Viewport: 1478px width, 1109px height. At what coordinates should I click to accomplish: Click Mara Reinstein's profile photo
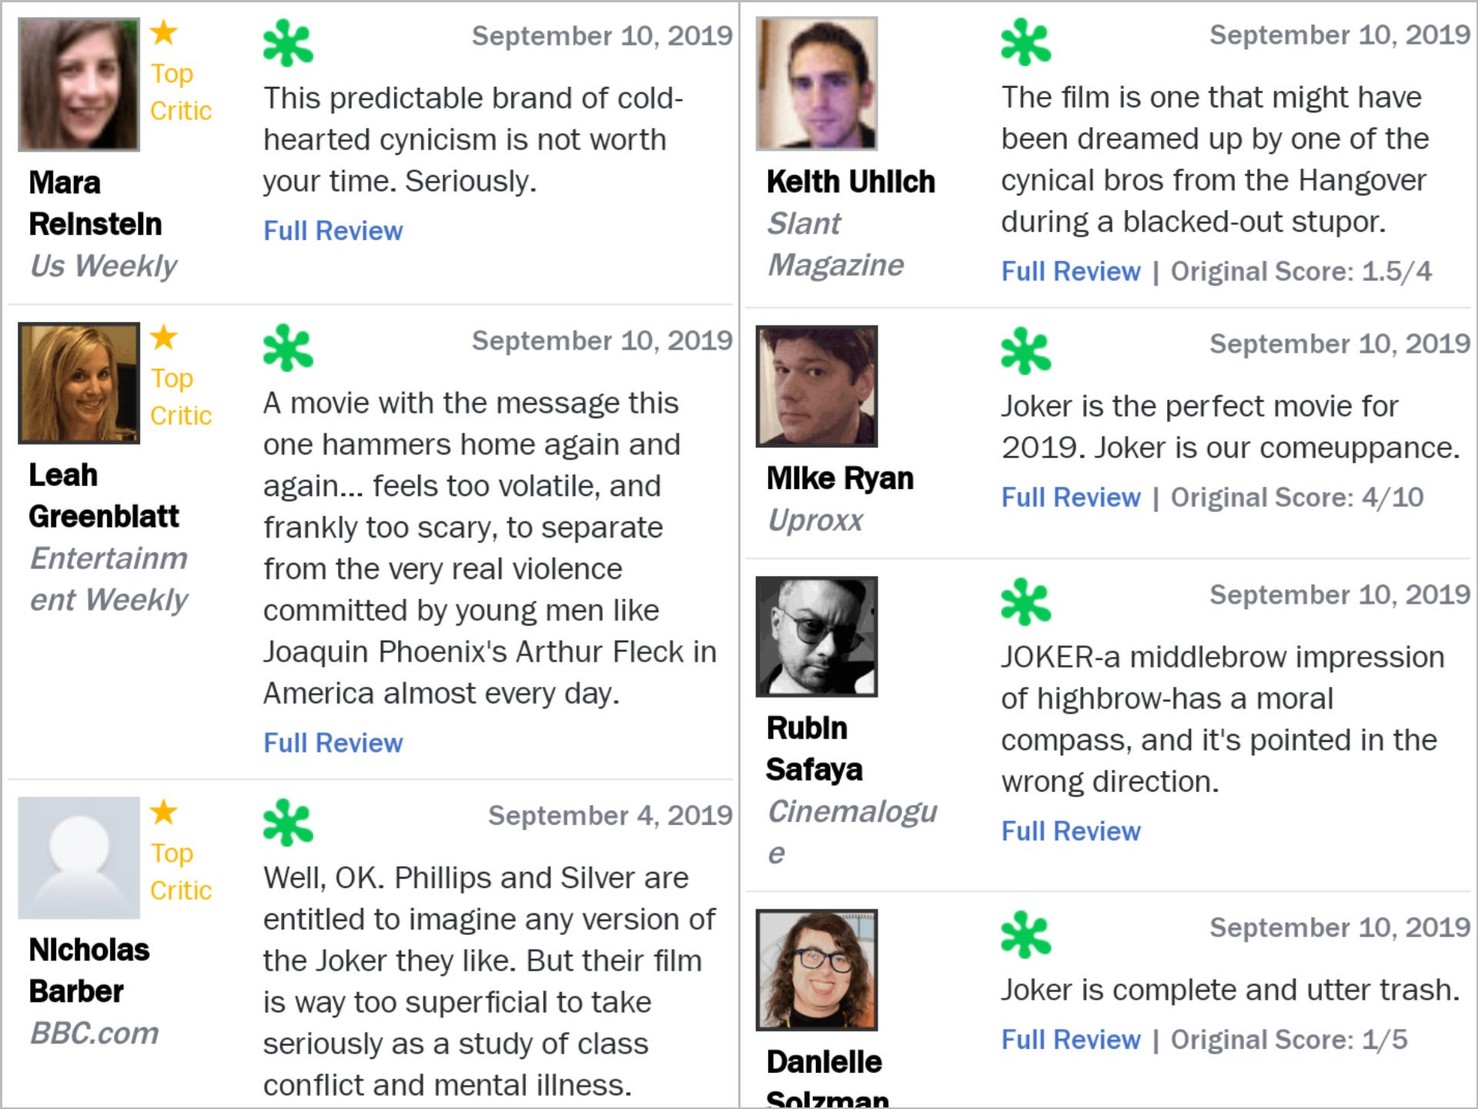79,84
